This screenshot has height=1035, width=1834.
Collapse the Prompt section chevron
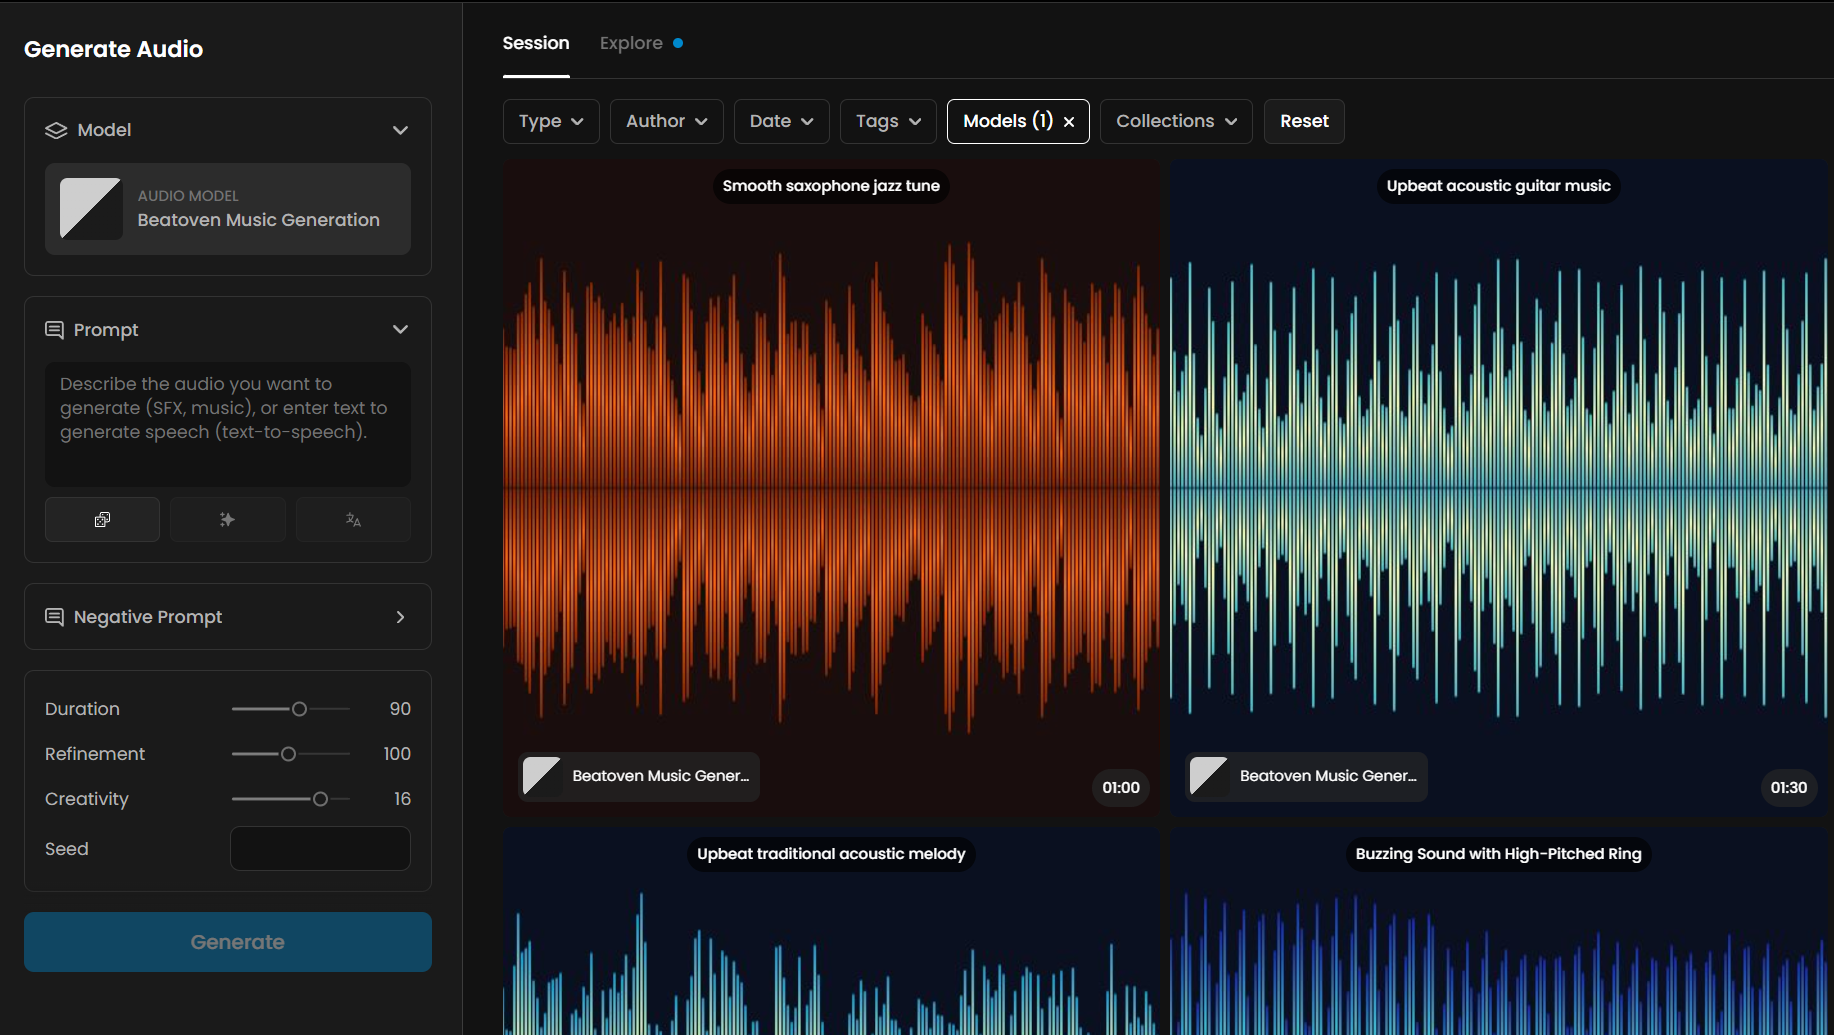400,330
